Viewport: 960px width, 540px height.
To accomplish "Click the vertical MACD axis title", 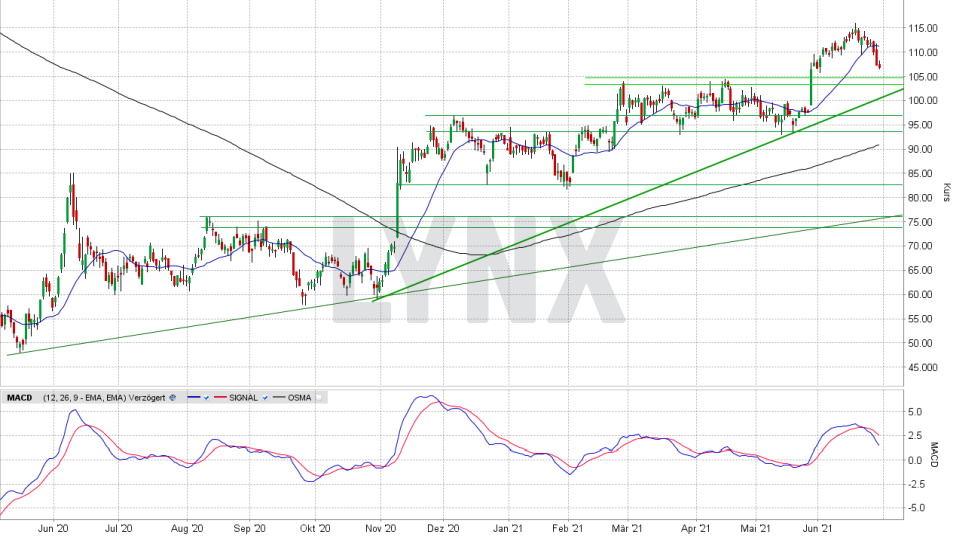I will point(934,455).
